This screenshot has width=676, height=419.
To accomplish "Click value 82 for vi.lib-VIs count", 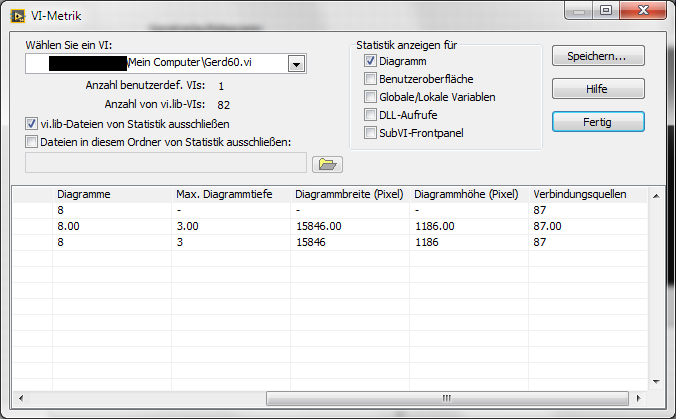I will 224,105.
